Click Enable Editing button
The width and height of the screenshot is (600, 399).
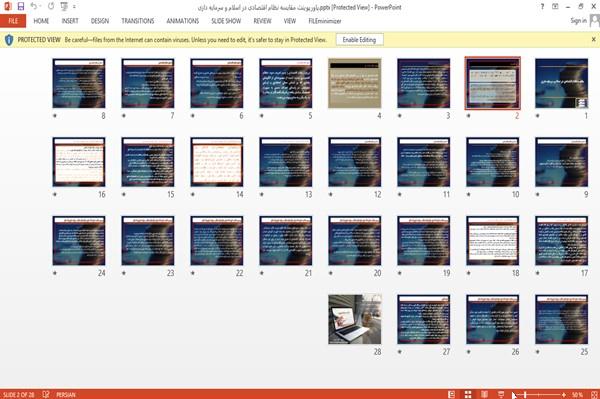coord(359,40)
